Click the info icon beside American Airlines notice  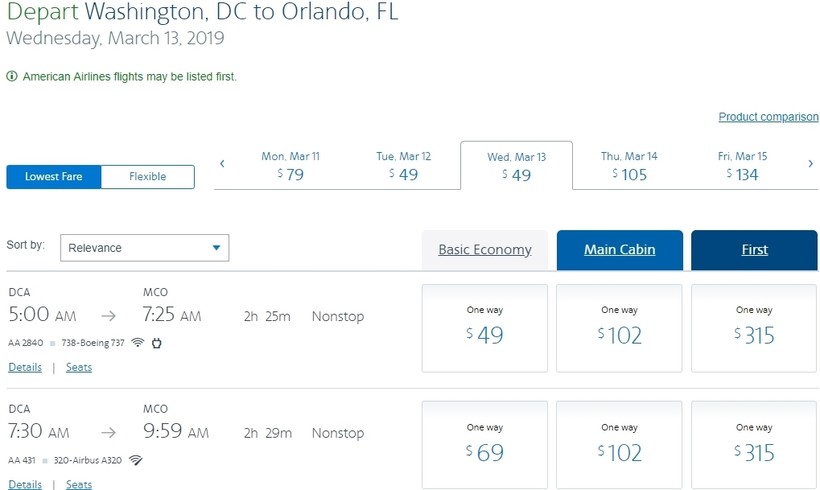[x=12, y=76]
